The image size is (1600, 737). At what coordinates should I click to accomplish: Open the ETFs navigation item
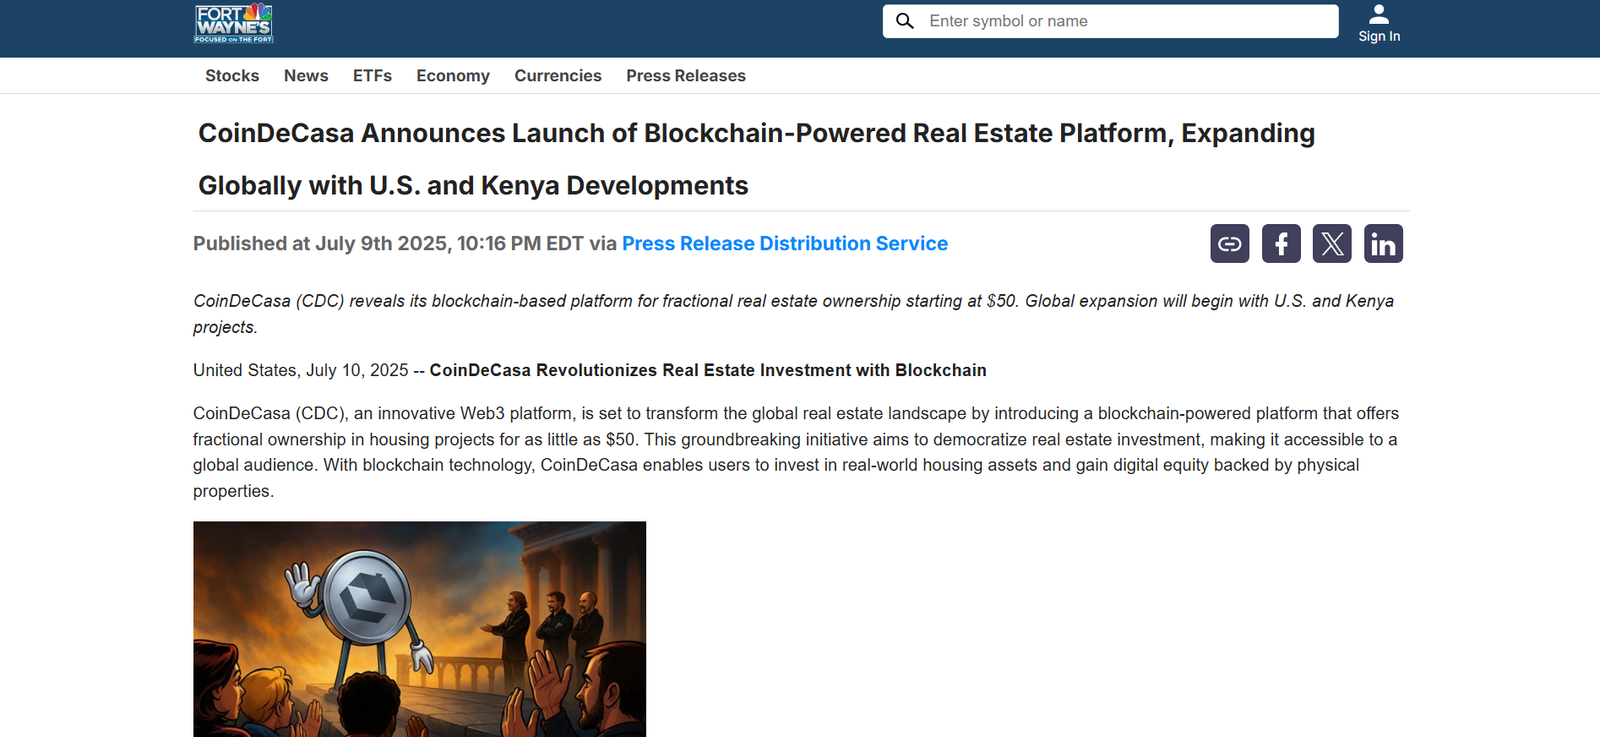(x=372, y=76)
